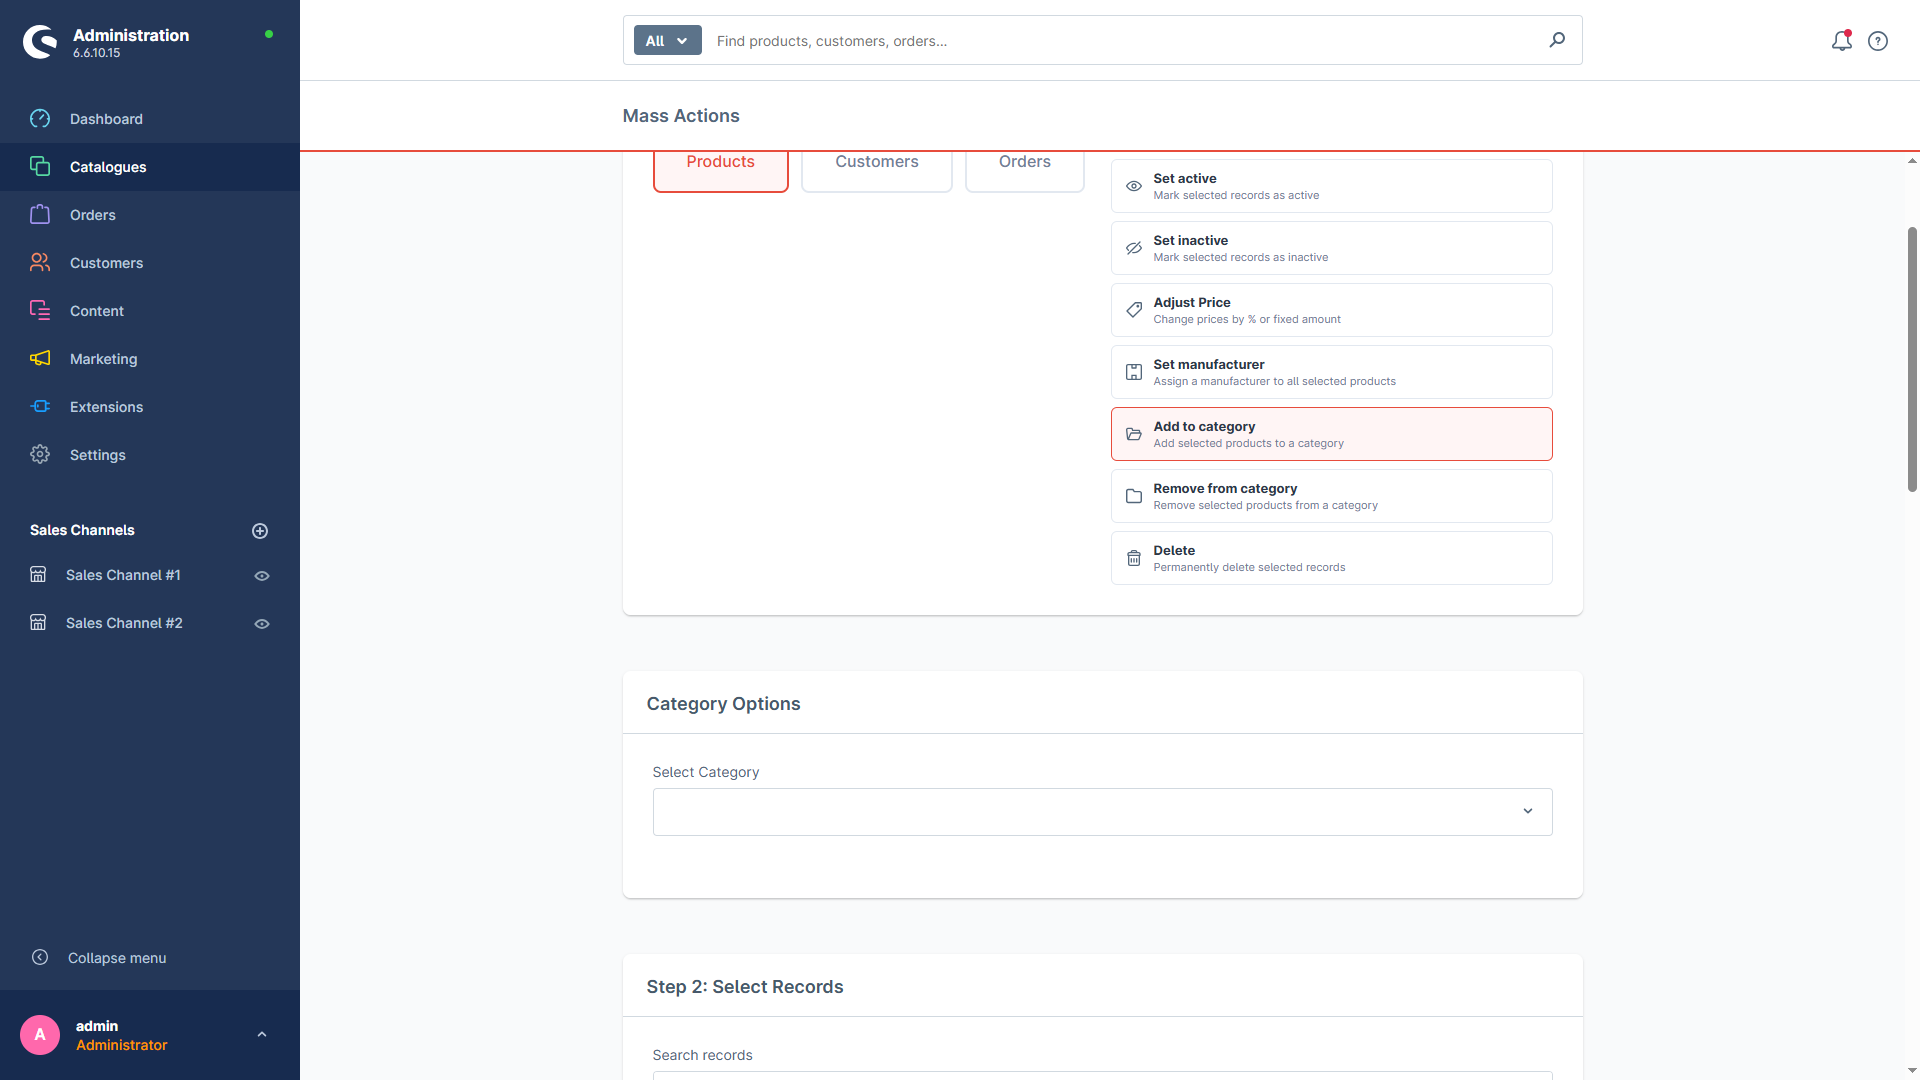This screenshot has width=1920, height=1080.
Task: Open the help question mark icon
Action: [x=1878, y=41]
